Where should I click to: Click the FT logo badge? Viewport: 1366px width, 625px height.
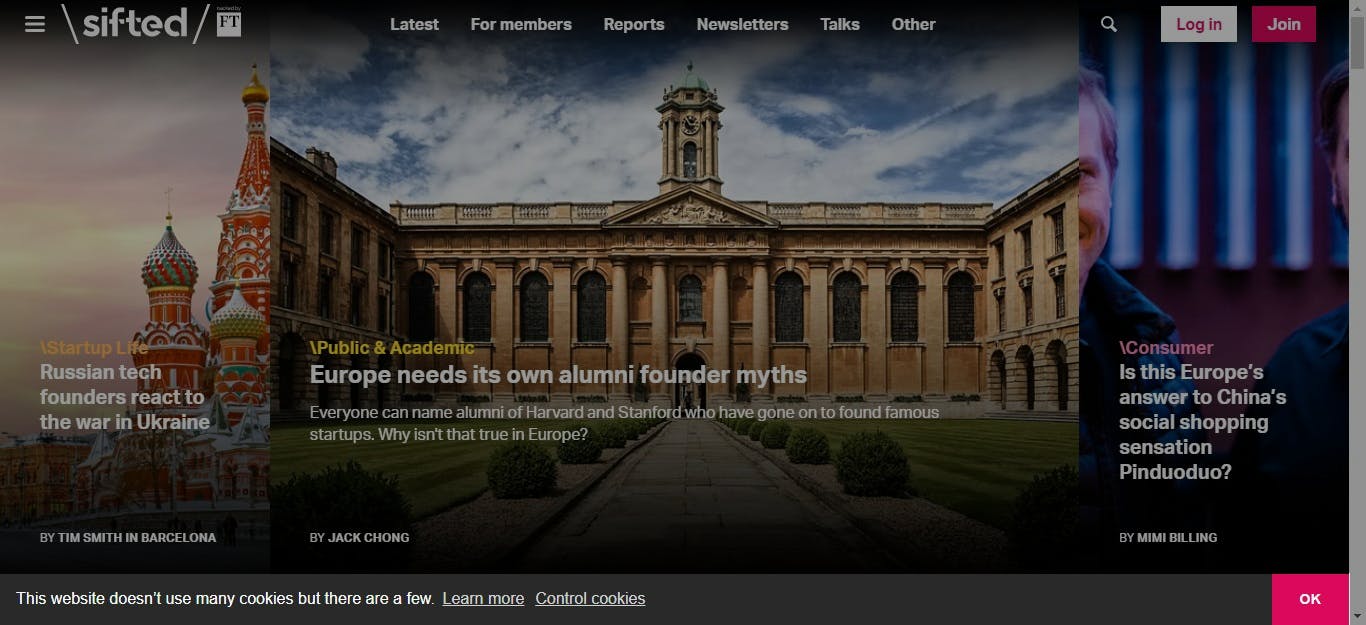pos(229,22)
